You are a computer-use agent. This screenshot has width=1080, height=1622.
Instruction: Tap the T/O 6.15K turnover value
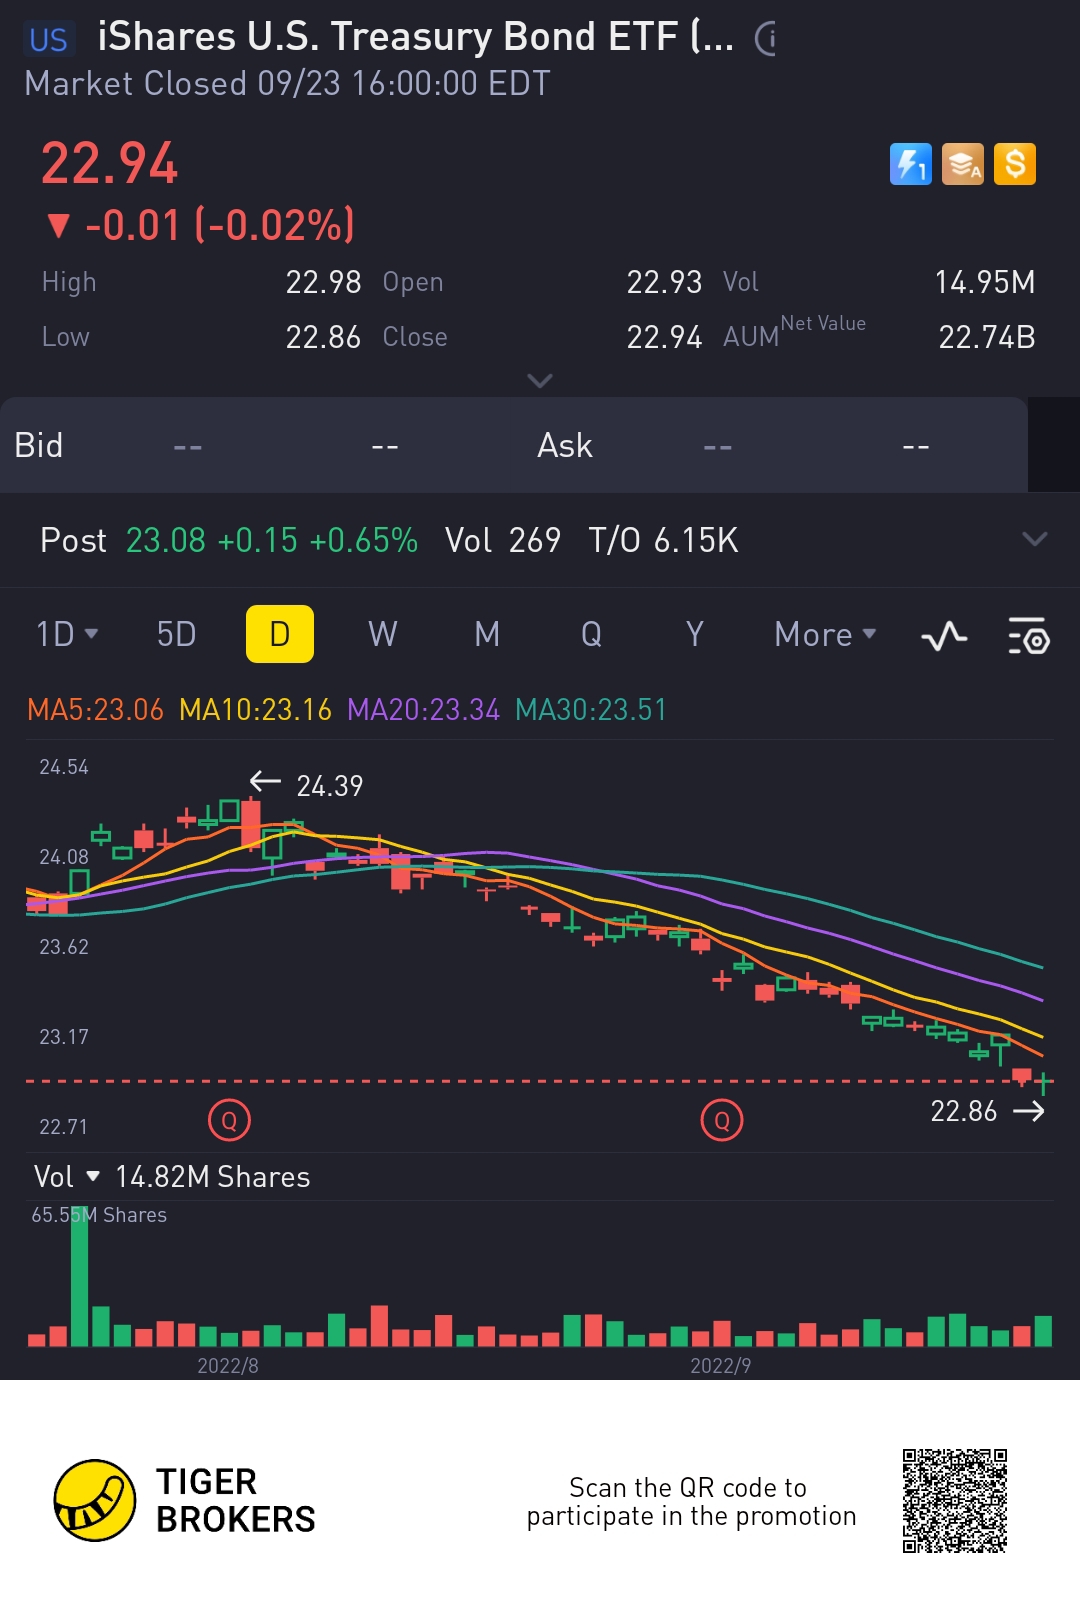point(663,540)
